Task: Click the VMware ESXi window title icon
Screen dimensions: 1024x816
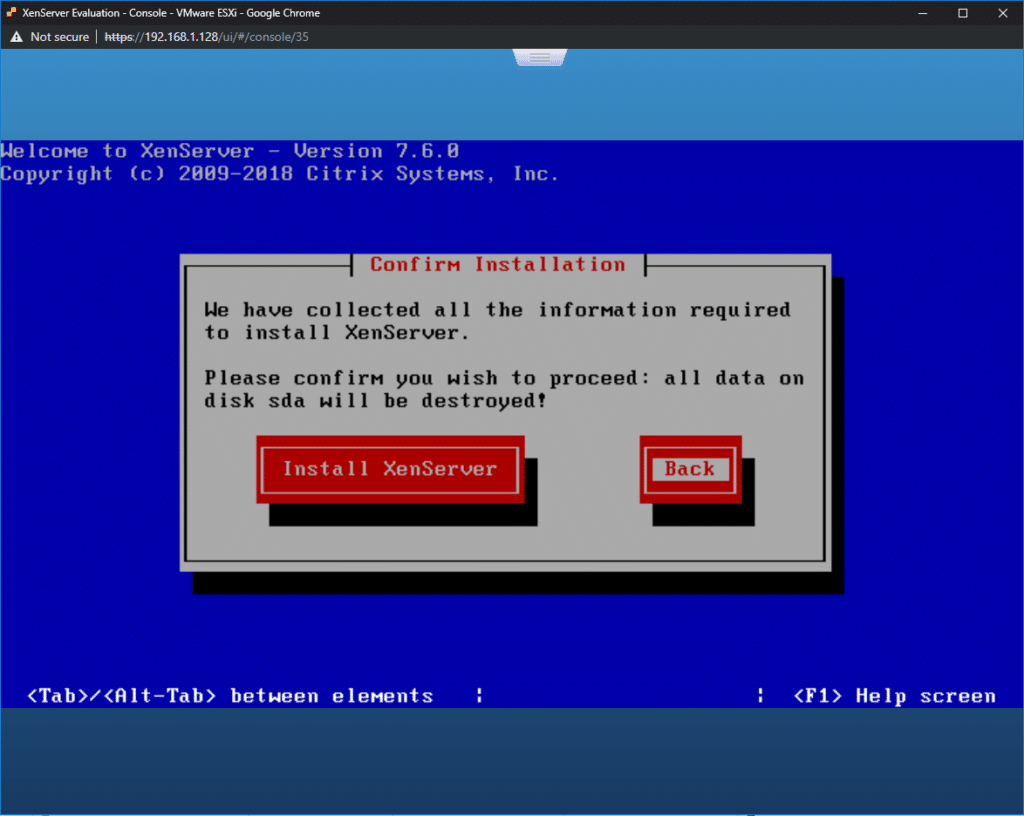Action: [11, 12]
